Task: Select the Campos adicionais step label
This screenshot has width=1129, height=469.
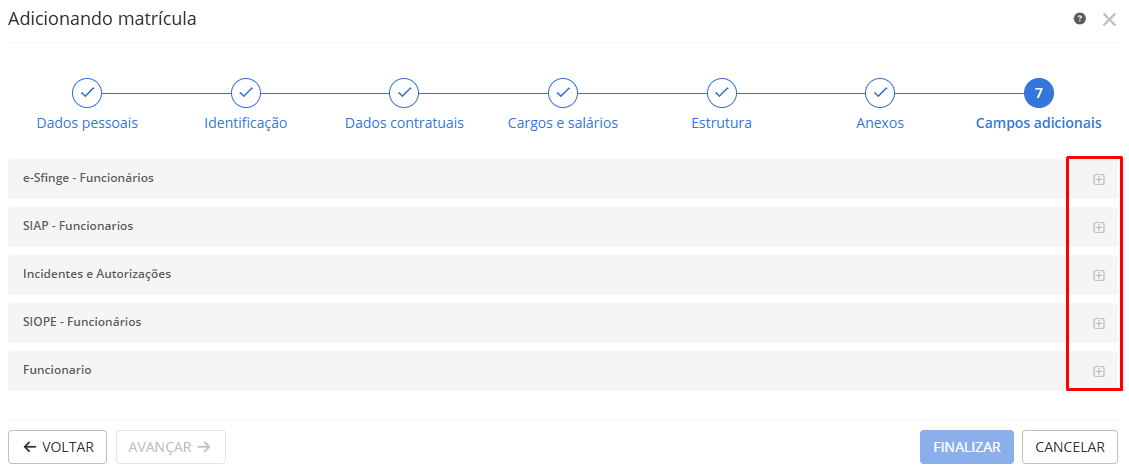Action: (x=1039, y=123)
